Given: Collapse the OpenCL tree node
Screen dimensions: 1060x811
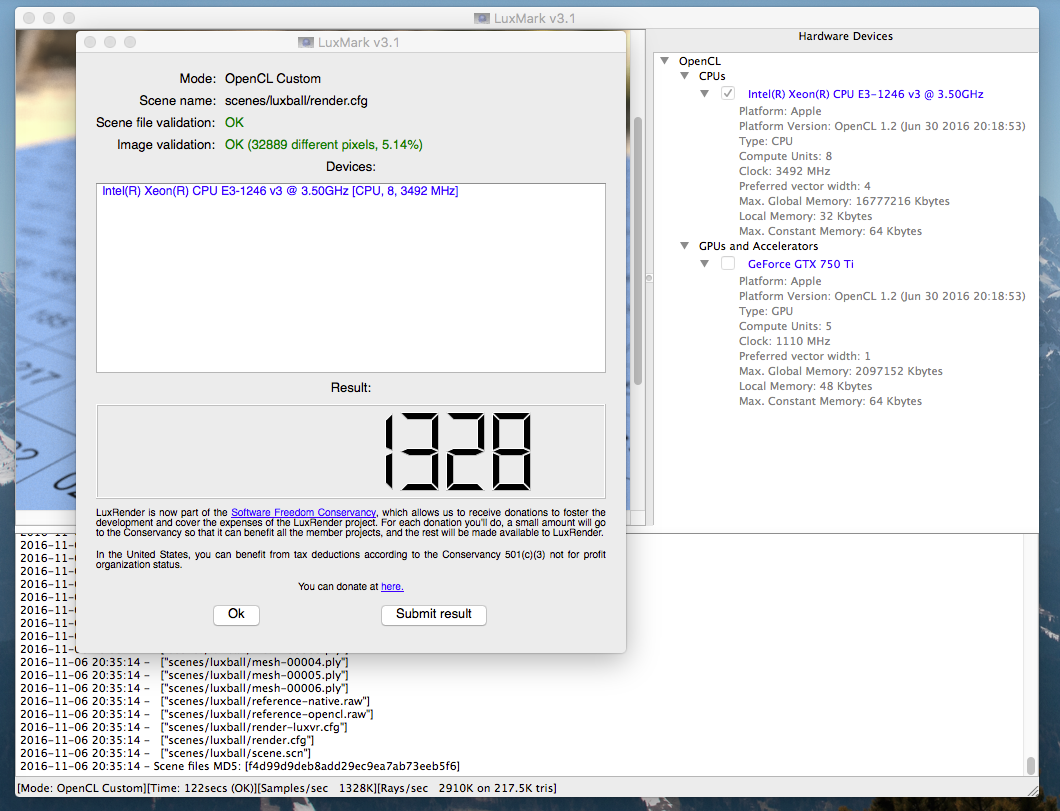Looking at the screenshot, I should pos(665,61).
